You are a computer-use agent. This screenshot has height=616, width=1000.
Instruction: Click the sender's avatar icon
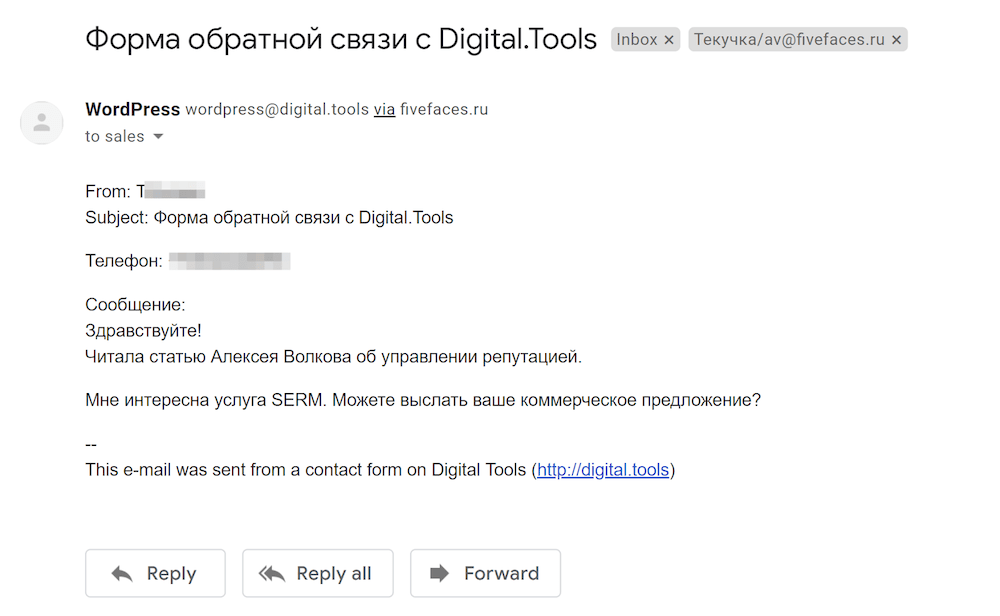(x=42, y=123)
